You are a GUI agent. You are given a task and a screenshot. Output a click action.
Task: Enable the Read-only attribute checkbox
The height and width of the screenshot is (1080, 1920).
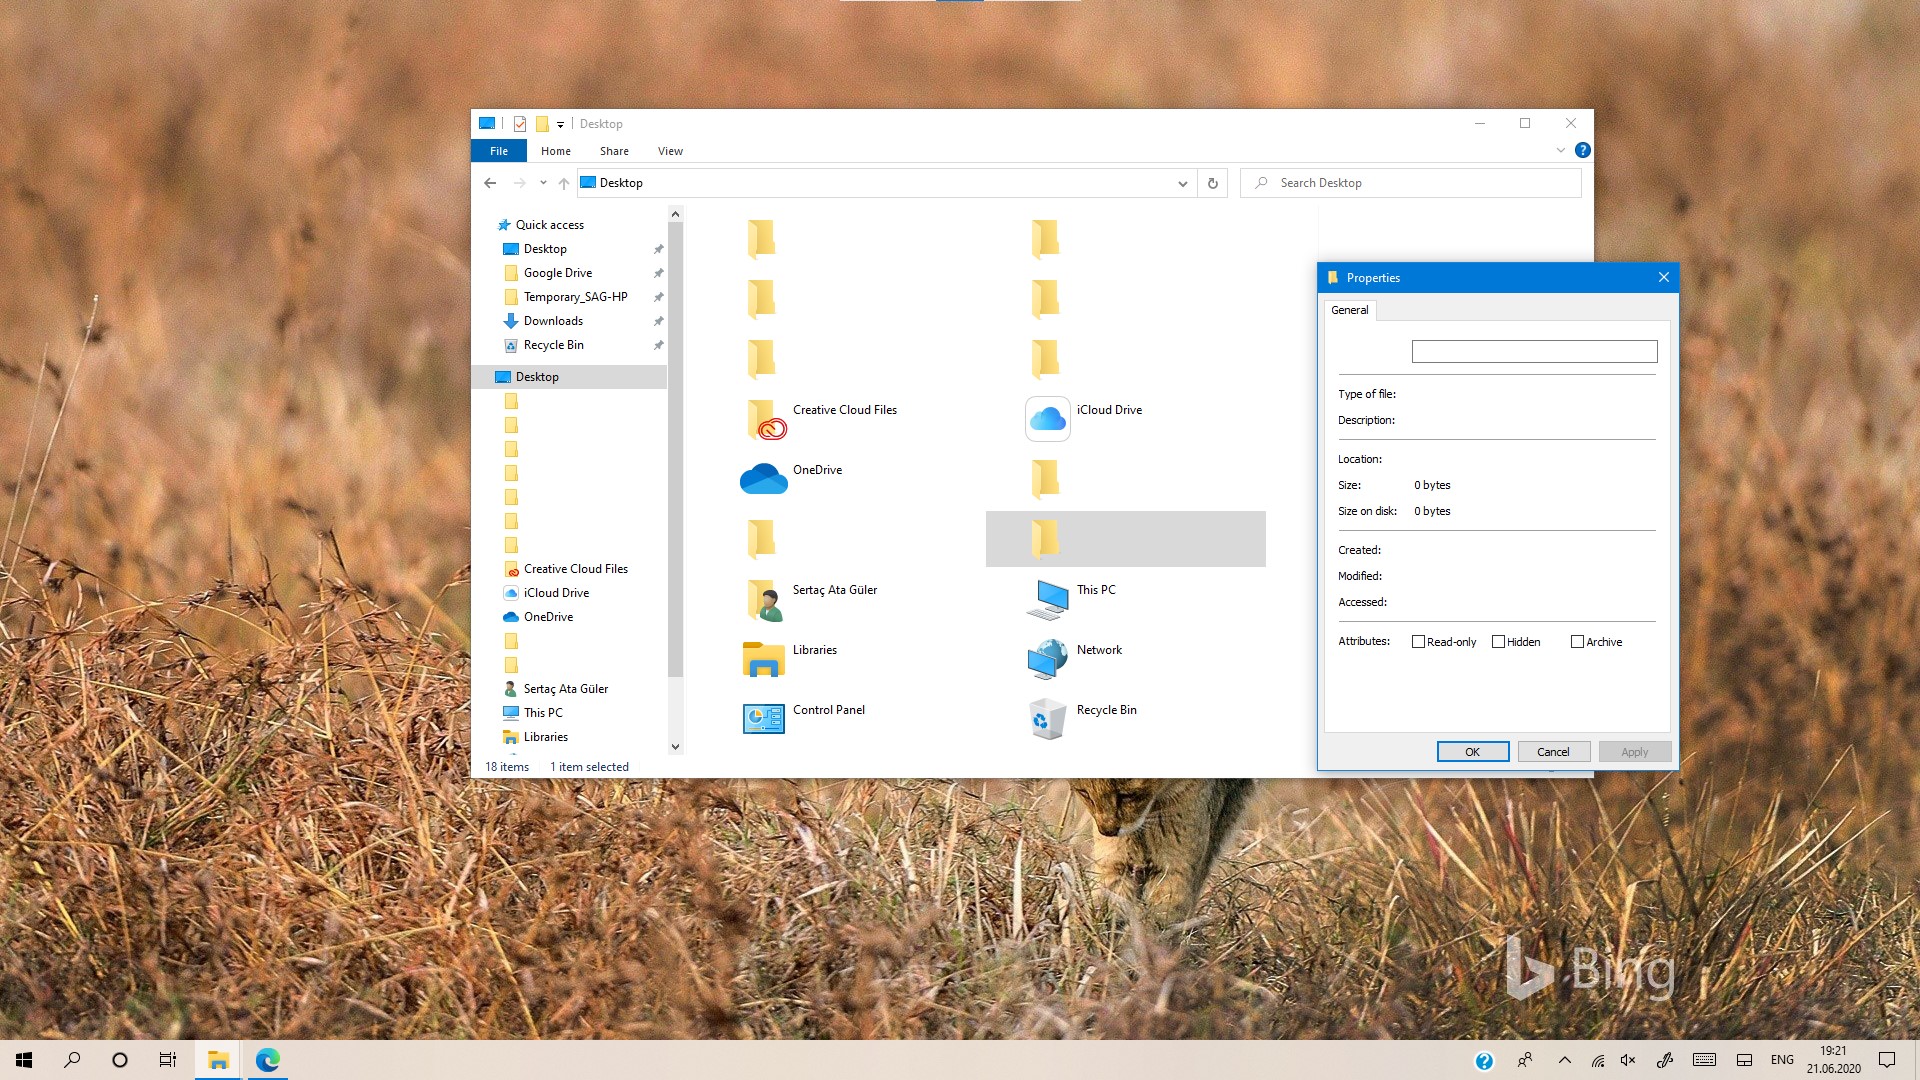(1418, 641)
